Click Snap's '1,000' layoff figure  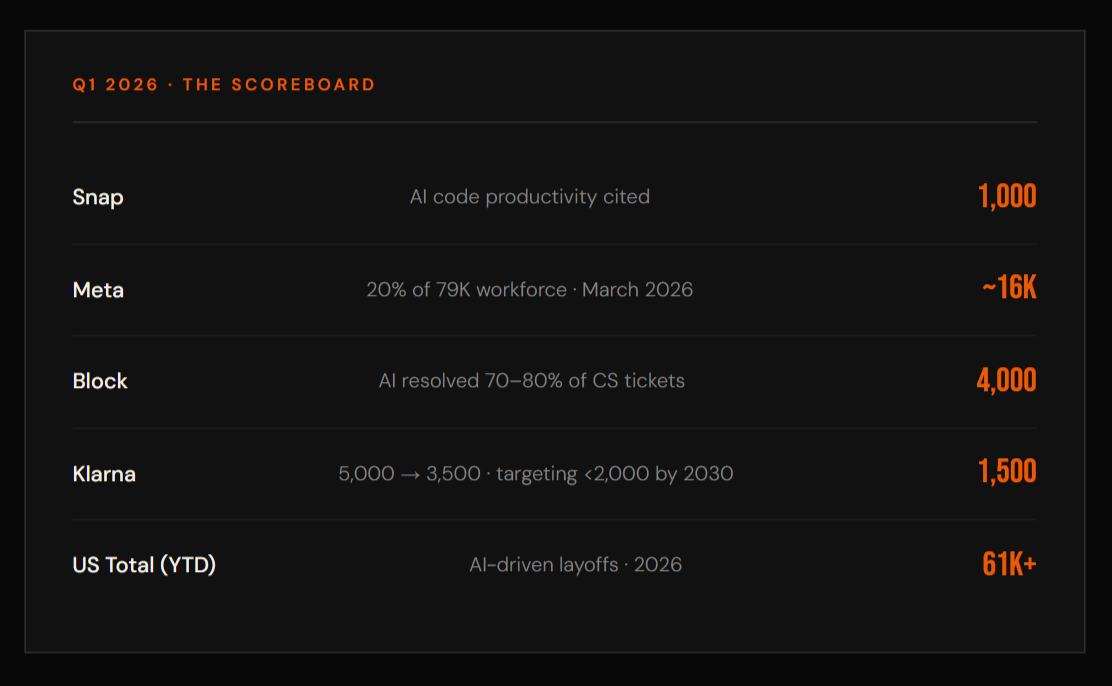1007,196
